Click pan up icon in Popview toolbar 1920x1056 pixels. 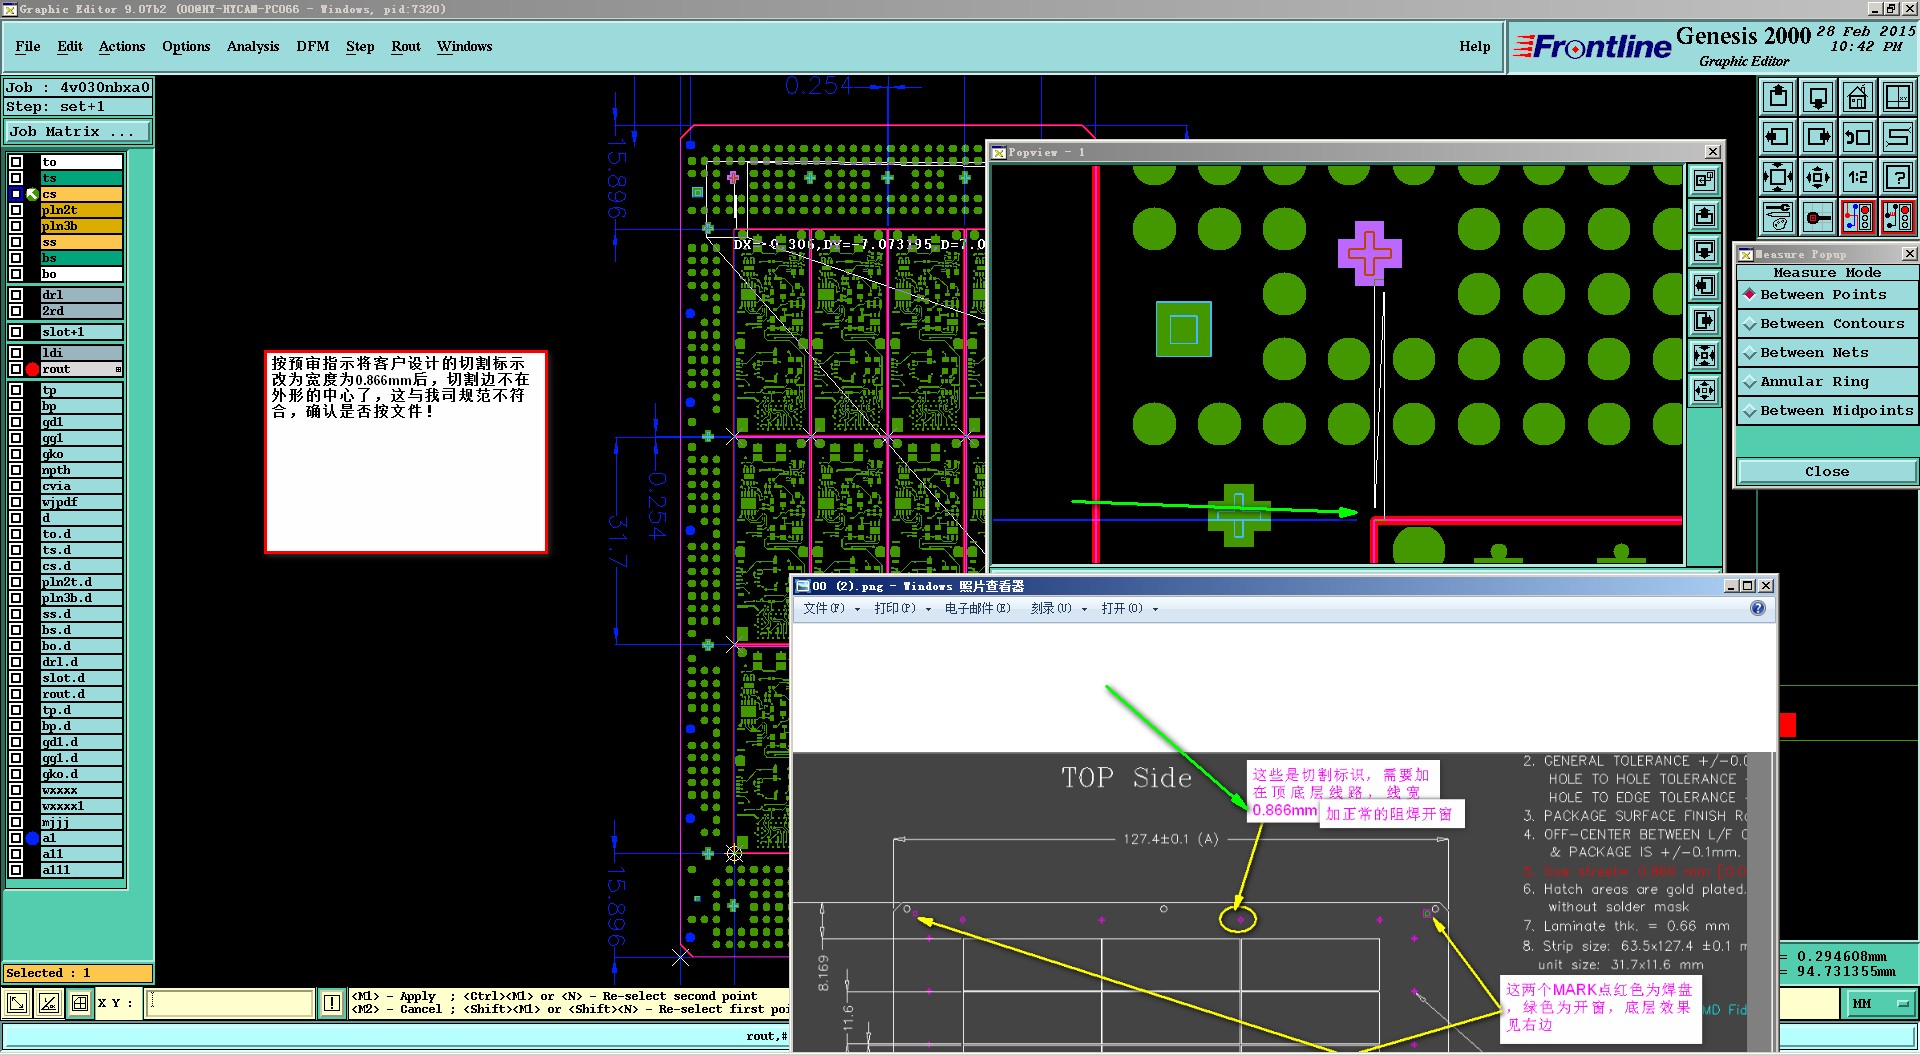(x=1705, y=216)
